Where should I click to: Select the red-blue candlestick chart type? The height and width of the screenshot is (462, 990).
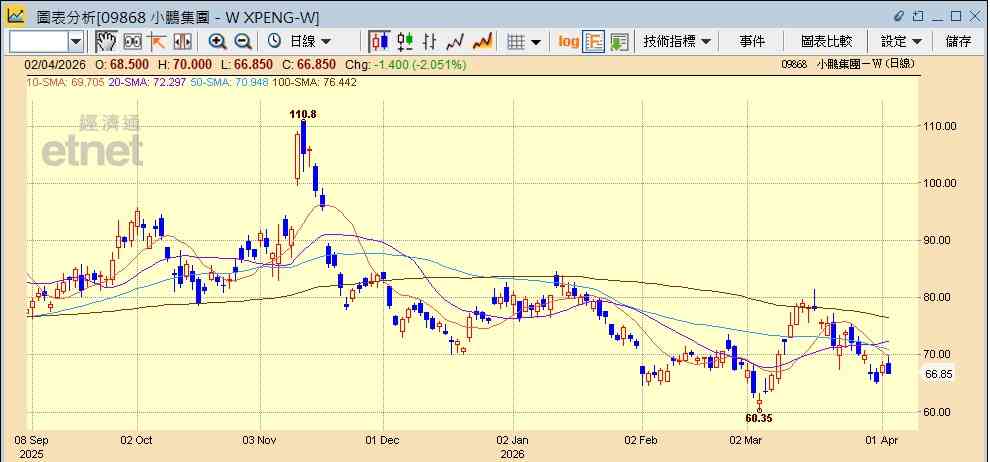(x=379, y=42)
